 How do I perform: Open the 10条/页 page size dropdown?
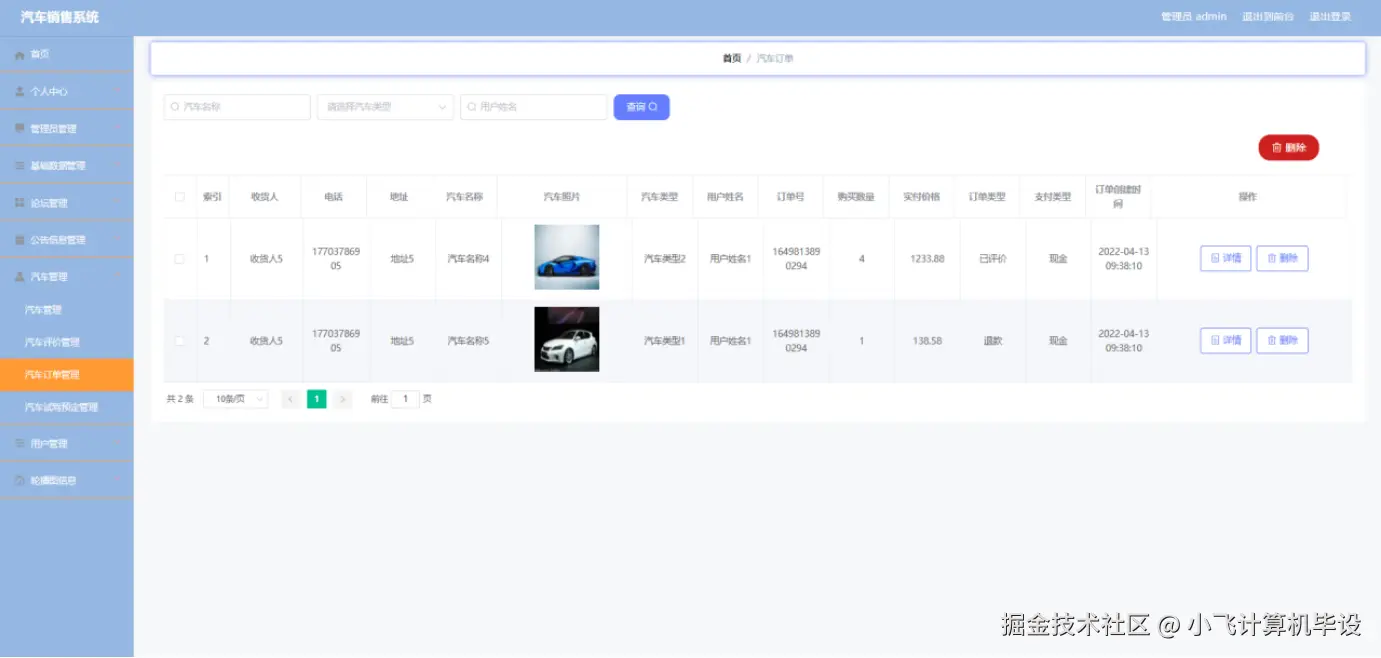[x=235, y=399]
